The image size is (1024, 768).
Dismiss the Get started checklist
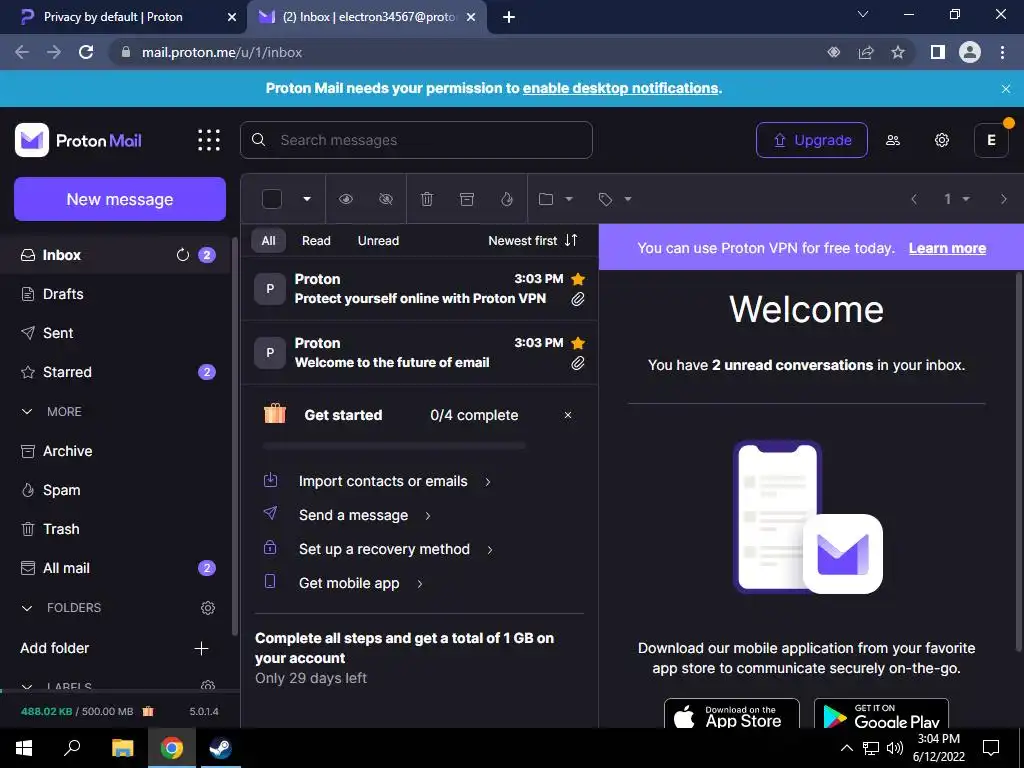coord(568,415)
